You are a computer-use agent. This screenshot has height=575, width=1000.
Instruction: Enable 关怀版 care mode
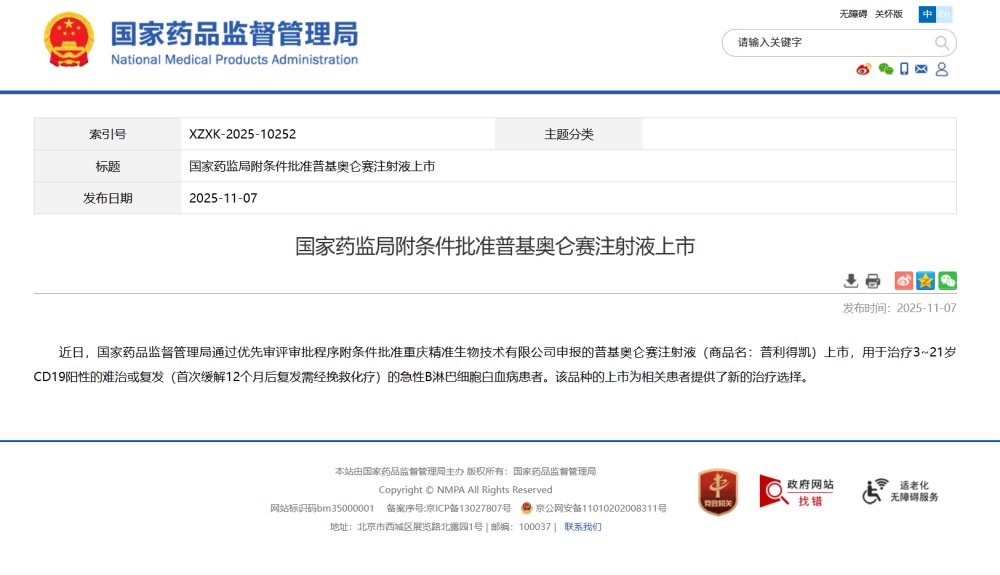(x=889, y=14)
